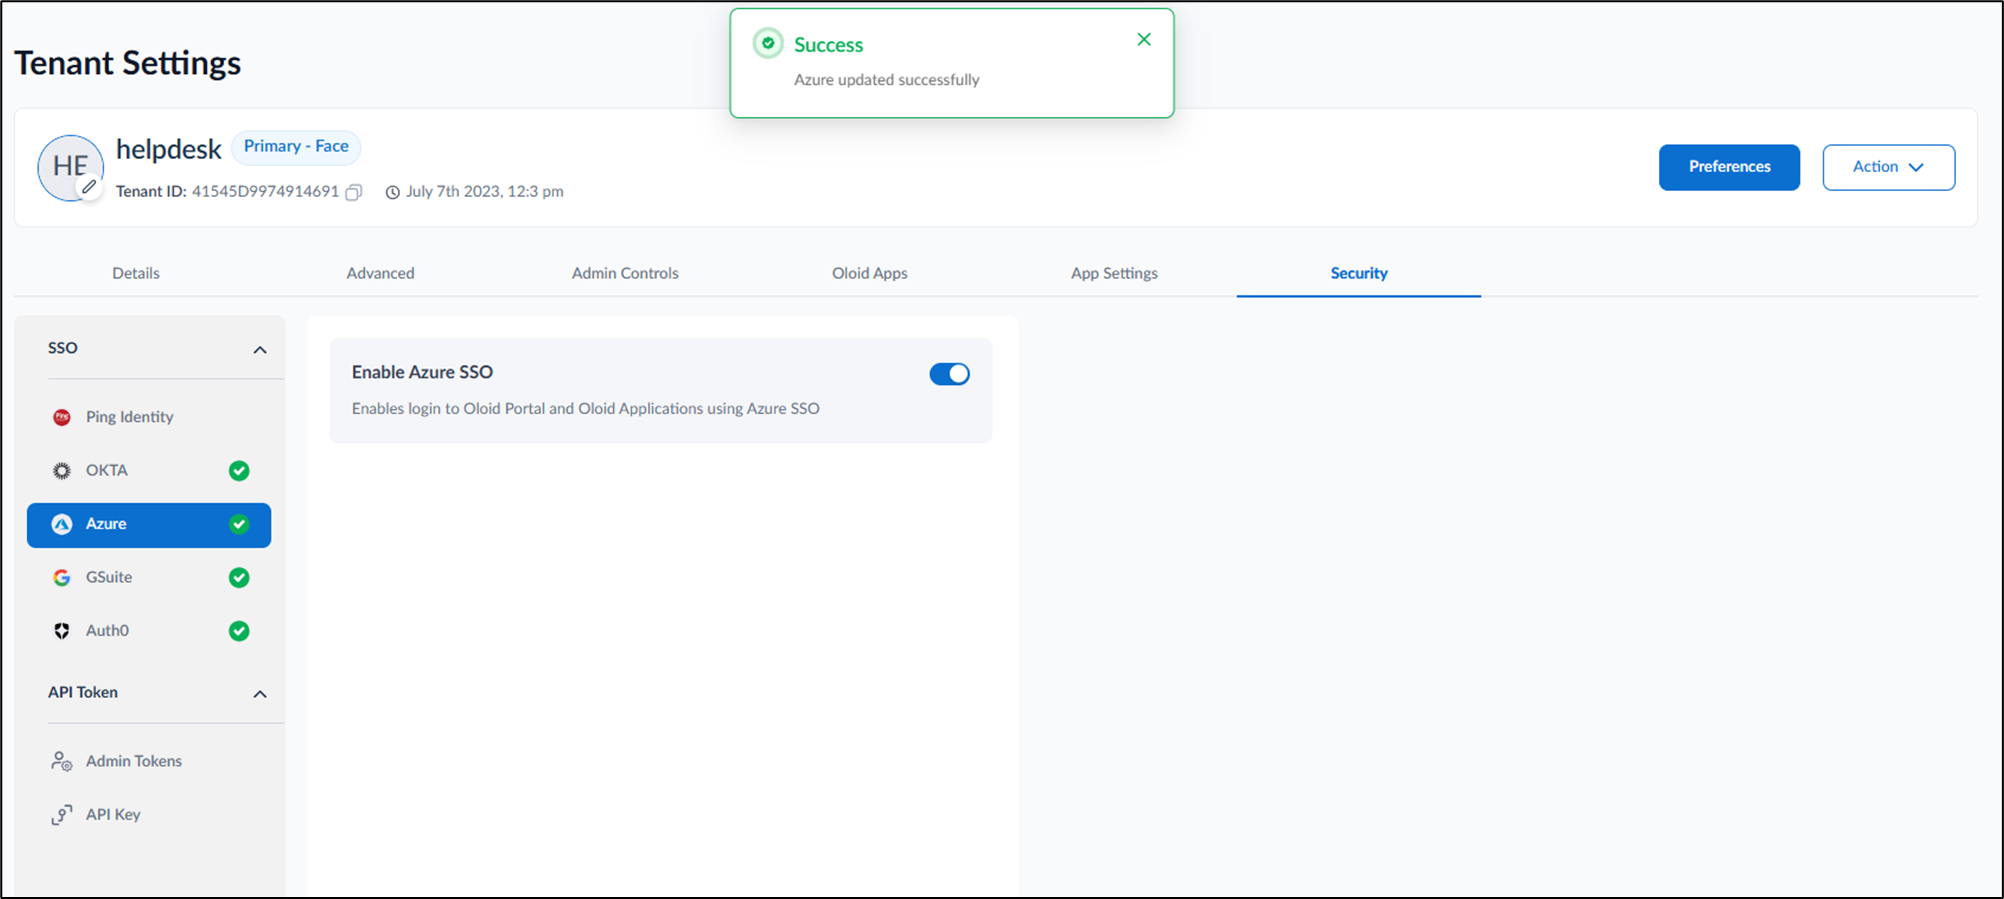
Task: Click the GSuite Google logo icon
Action: [62, 578]
